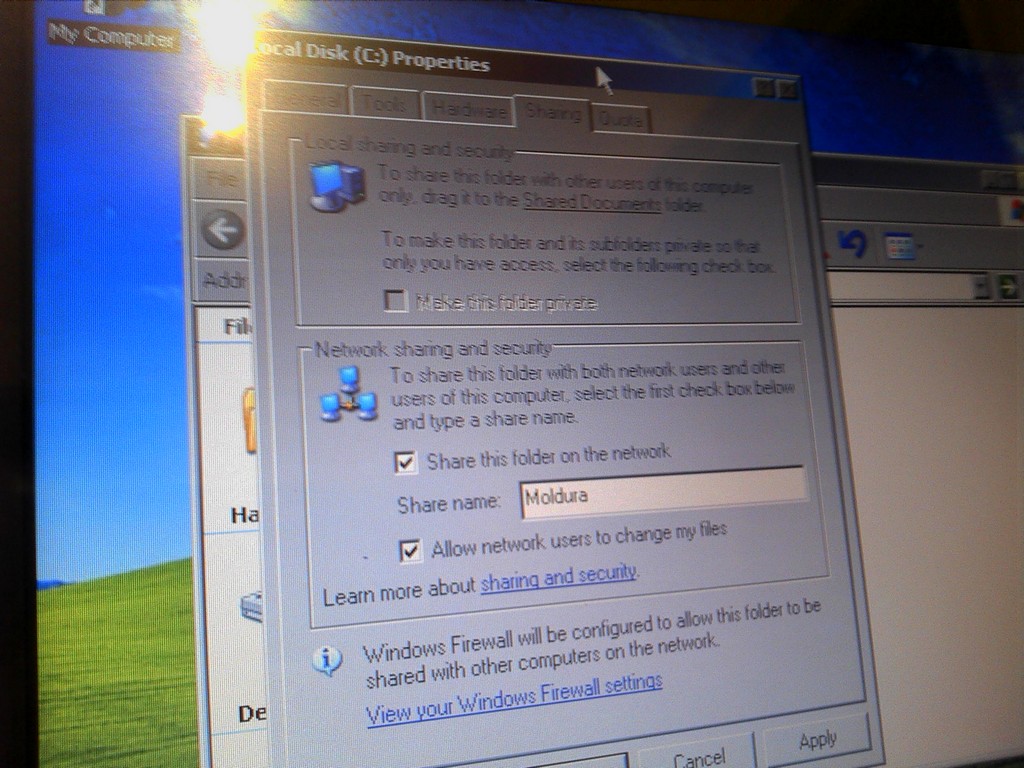Open the General tab
Viewport: 1024px width, 768px height.
coord(306,99)
